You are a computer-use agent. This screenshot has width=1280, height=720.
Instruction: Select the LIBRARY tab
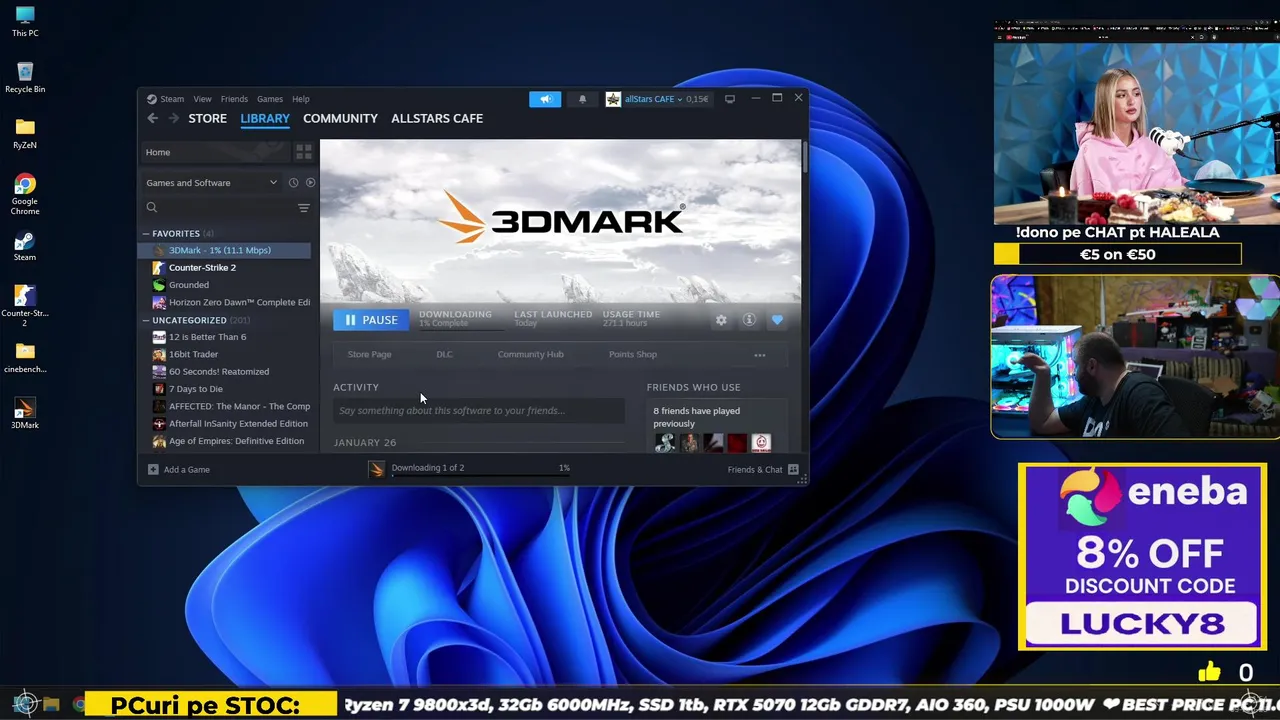pyautogui.click(x=265, y=118)
